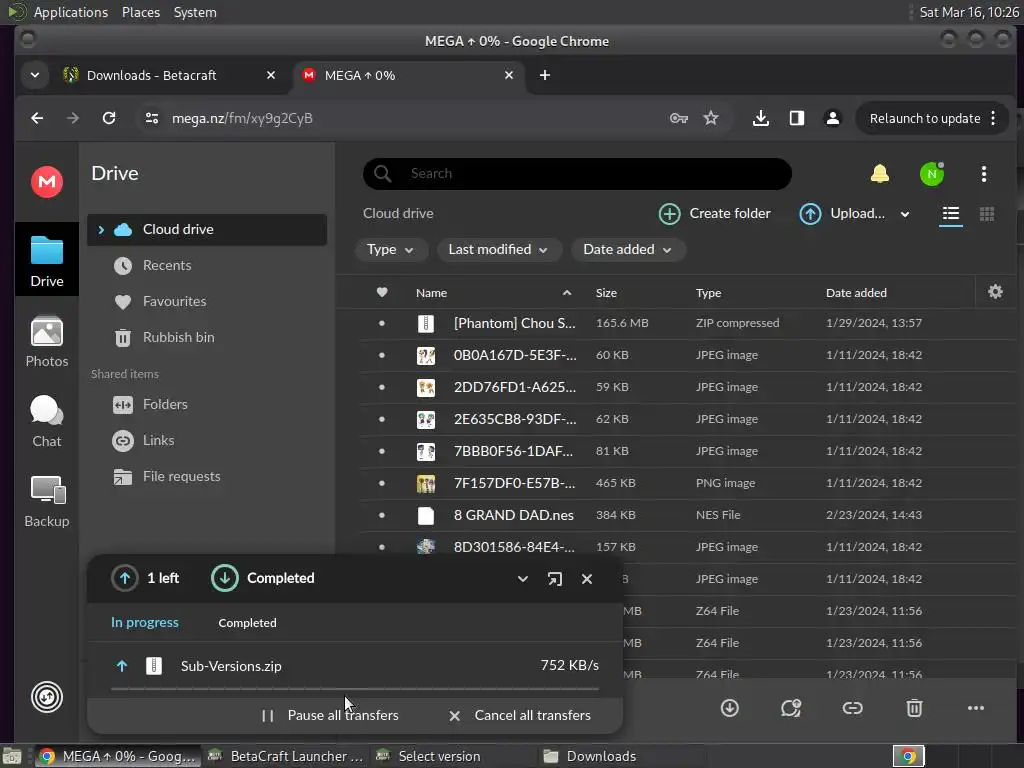The height and width of the screenshot is (768, 1024).
Task: Bookmark this page with the star
Action: point(711,118)
